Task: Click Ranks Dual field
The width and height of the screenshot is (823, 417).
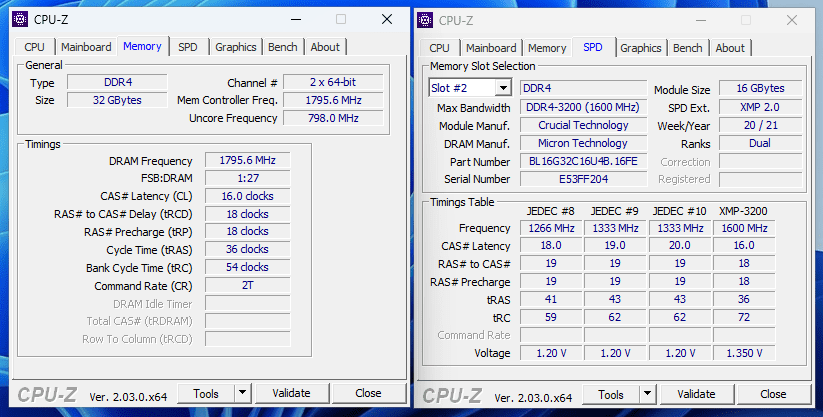Action: click(761, 143)
